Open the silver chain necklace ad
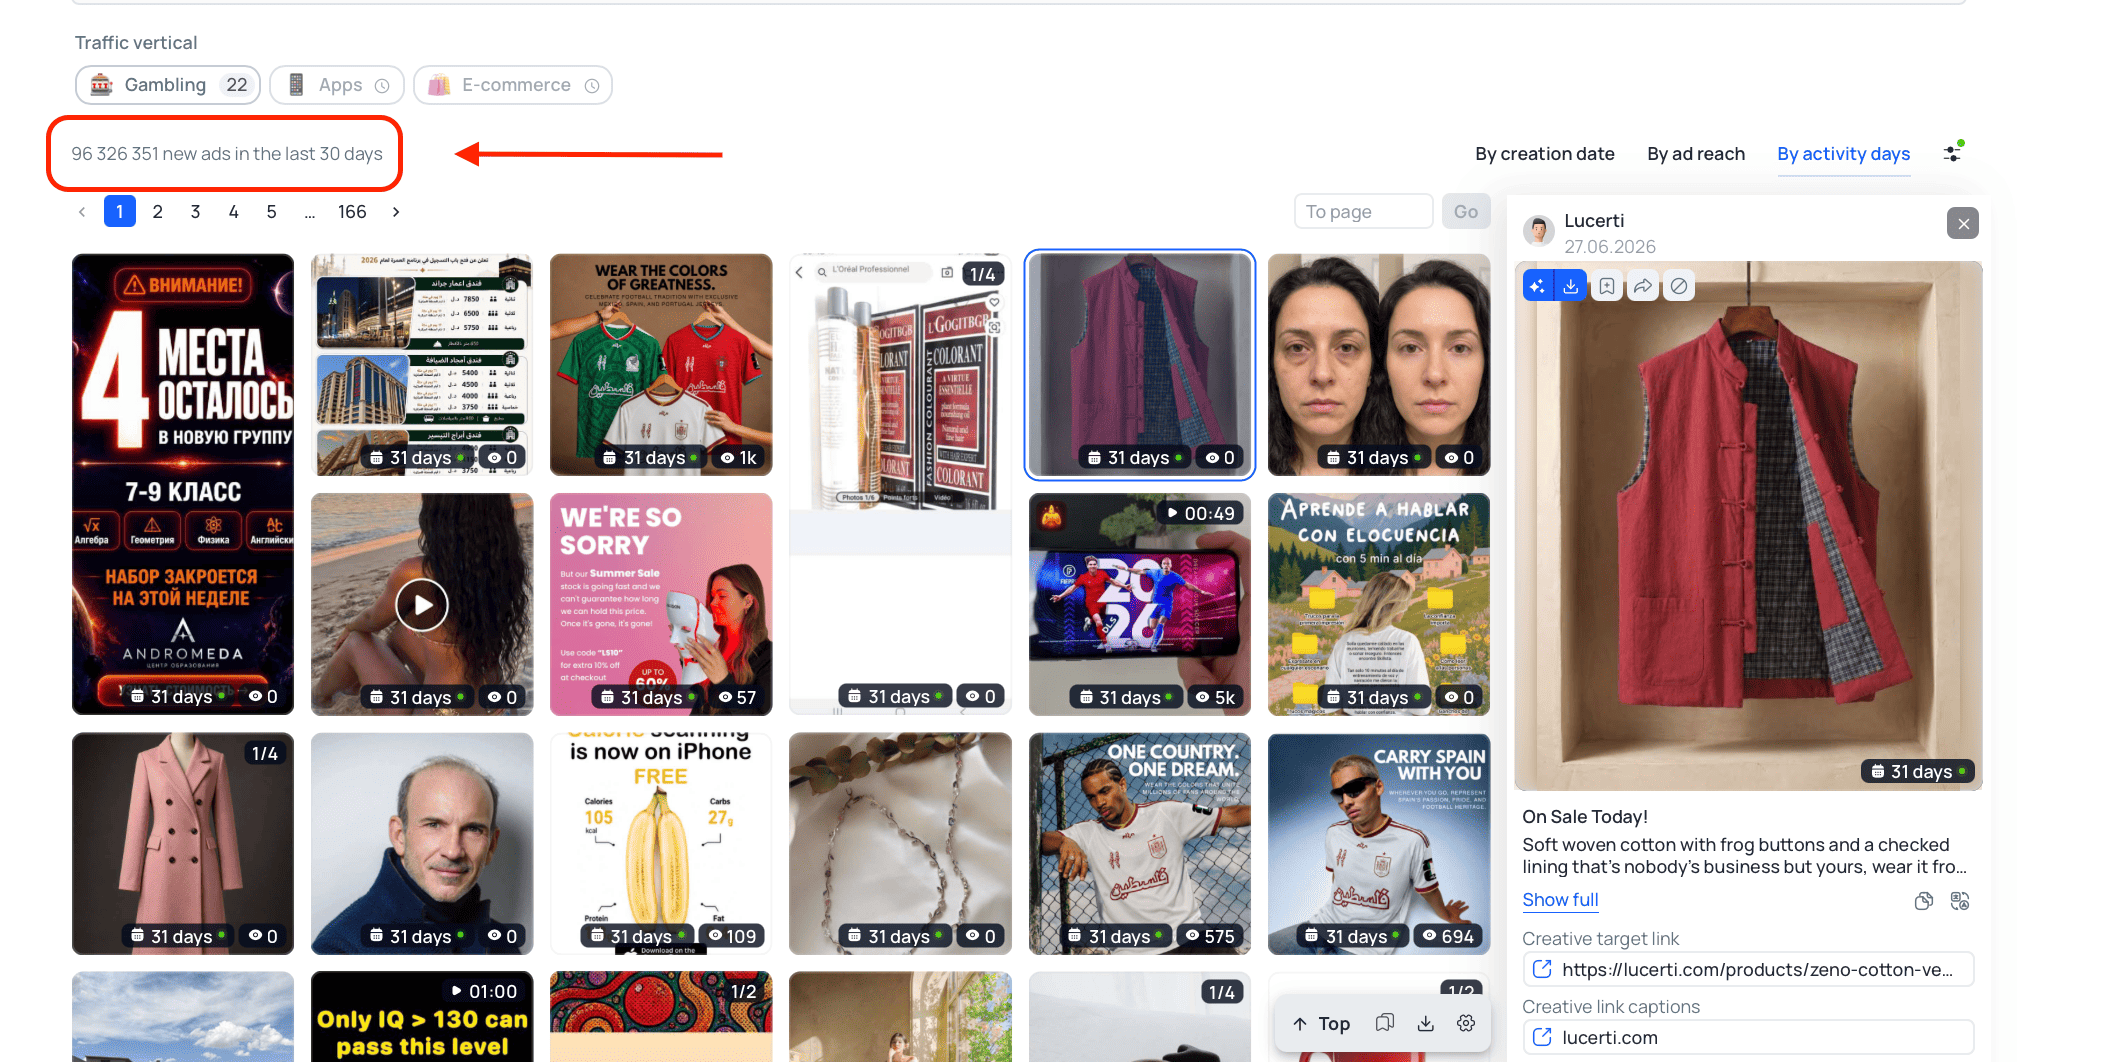This screenshot has height=1062, width=2126. coord(900,843)
